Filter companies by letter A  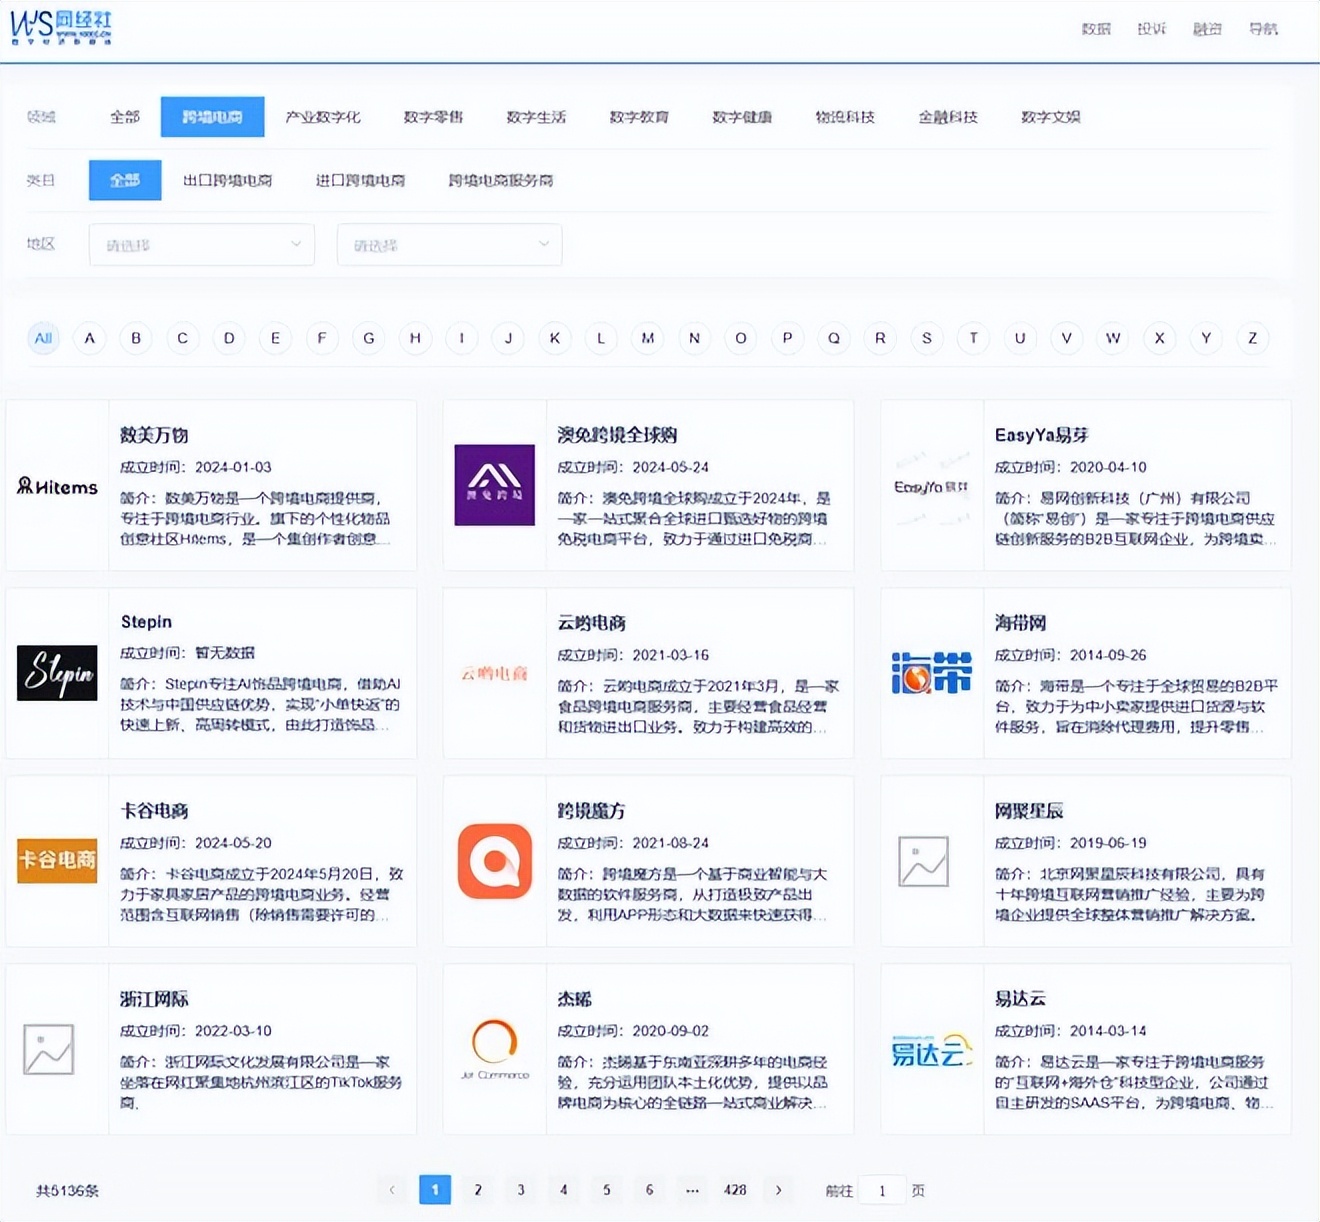(90, 338)
